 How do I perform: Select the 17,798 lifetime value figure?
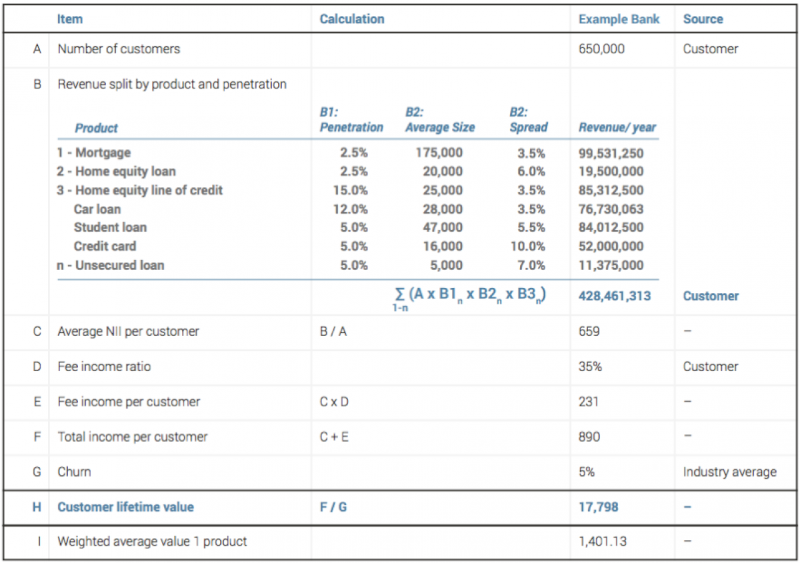598,507
